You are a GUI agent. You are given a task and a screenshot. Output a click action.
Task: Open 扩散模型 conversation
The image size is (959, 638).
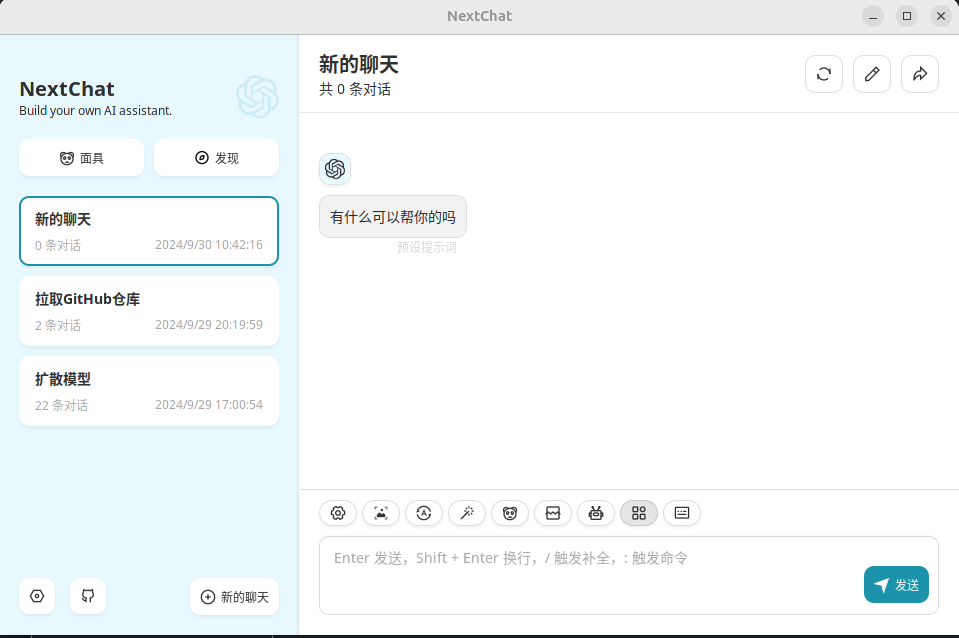pos(149,391)
